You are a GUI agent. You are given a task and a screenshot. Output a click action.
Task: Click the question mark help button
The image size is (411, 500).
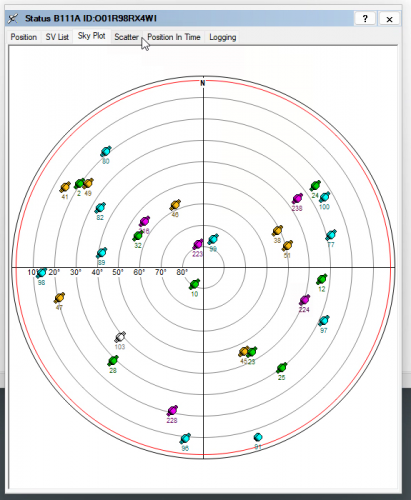click(x=365, y=19)
